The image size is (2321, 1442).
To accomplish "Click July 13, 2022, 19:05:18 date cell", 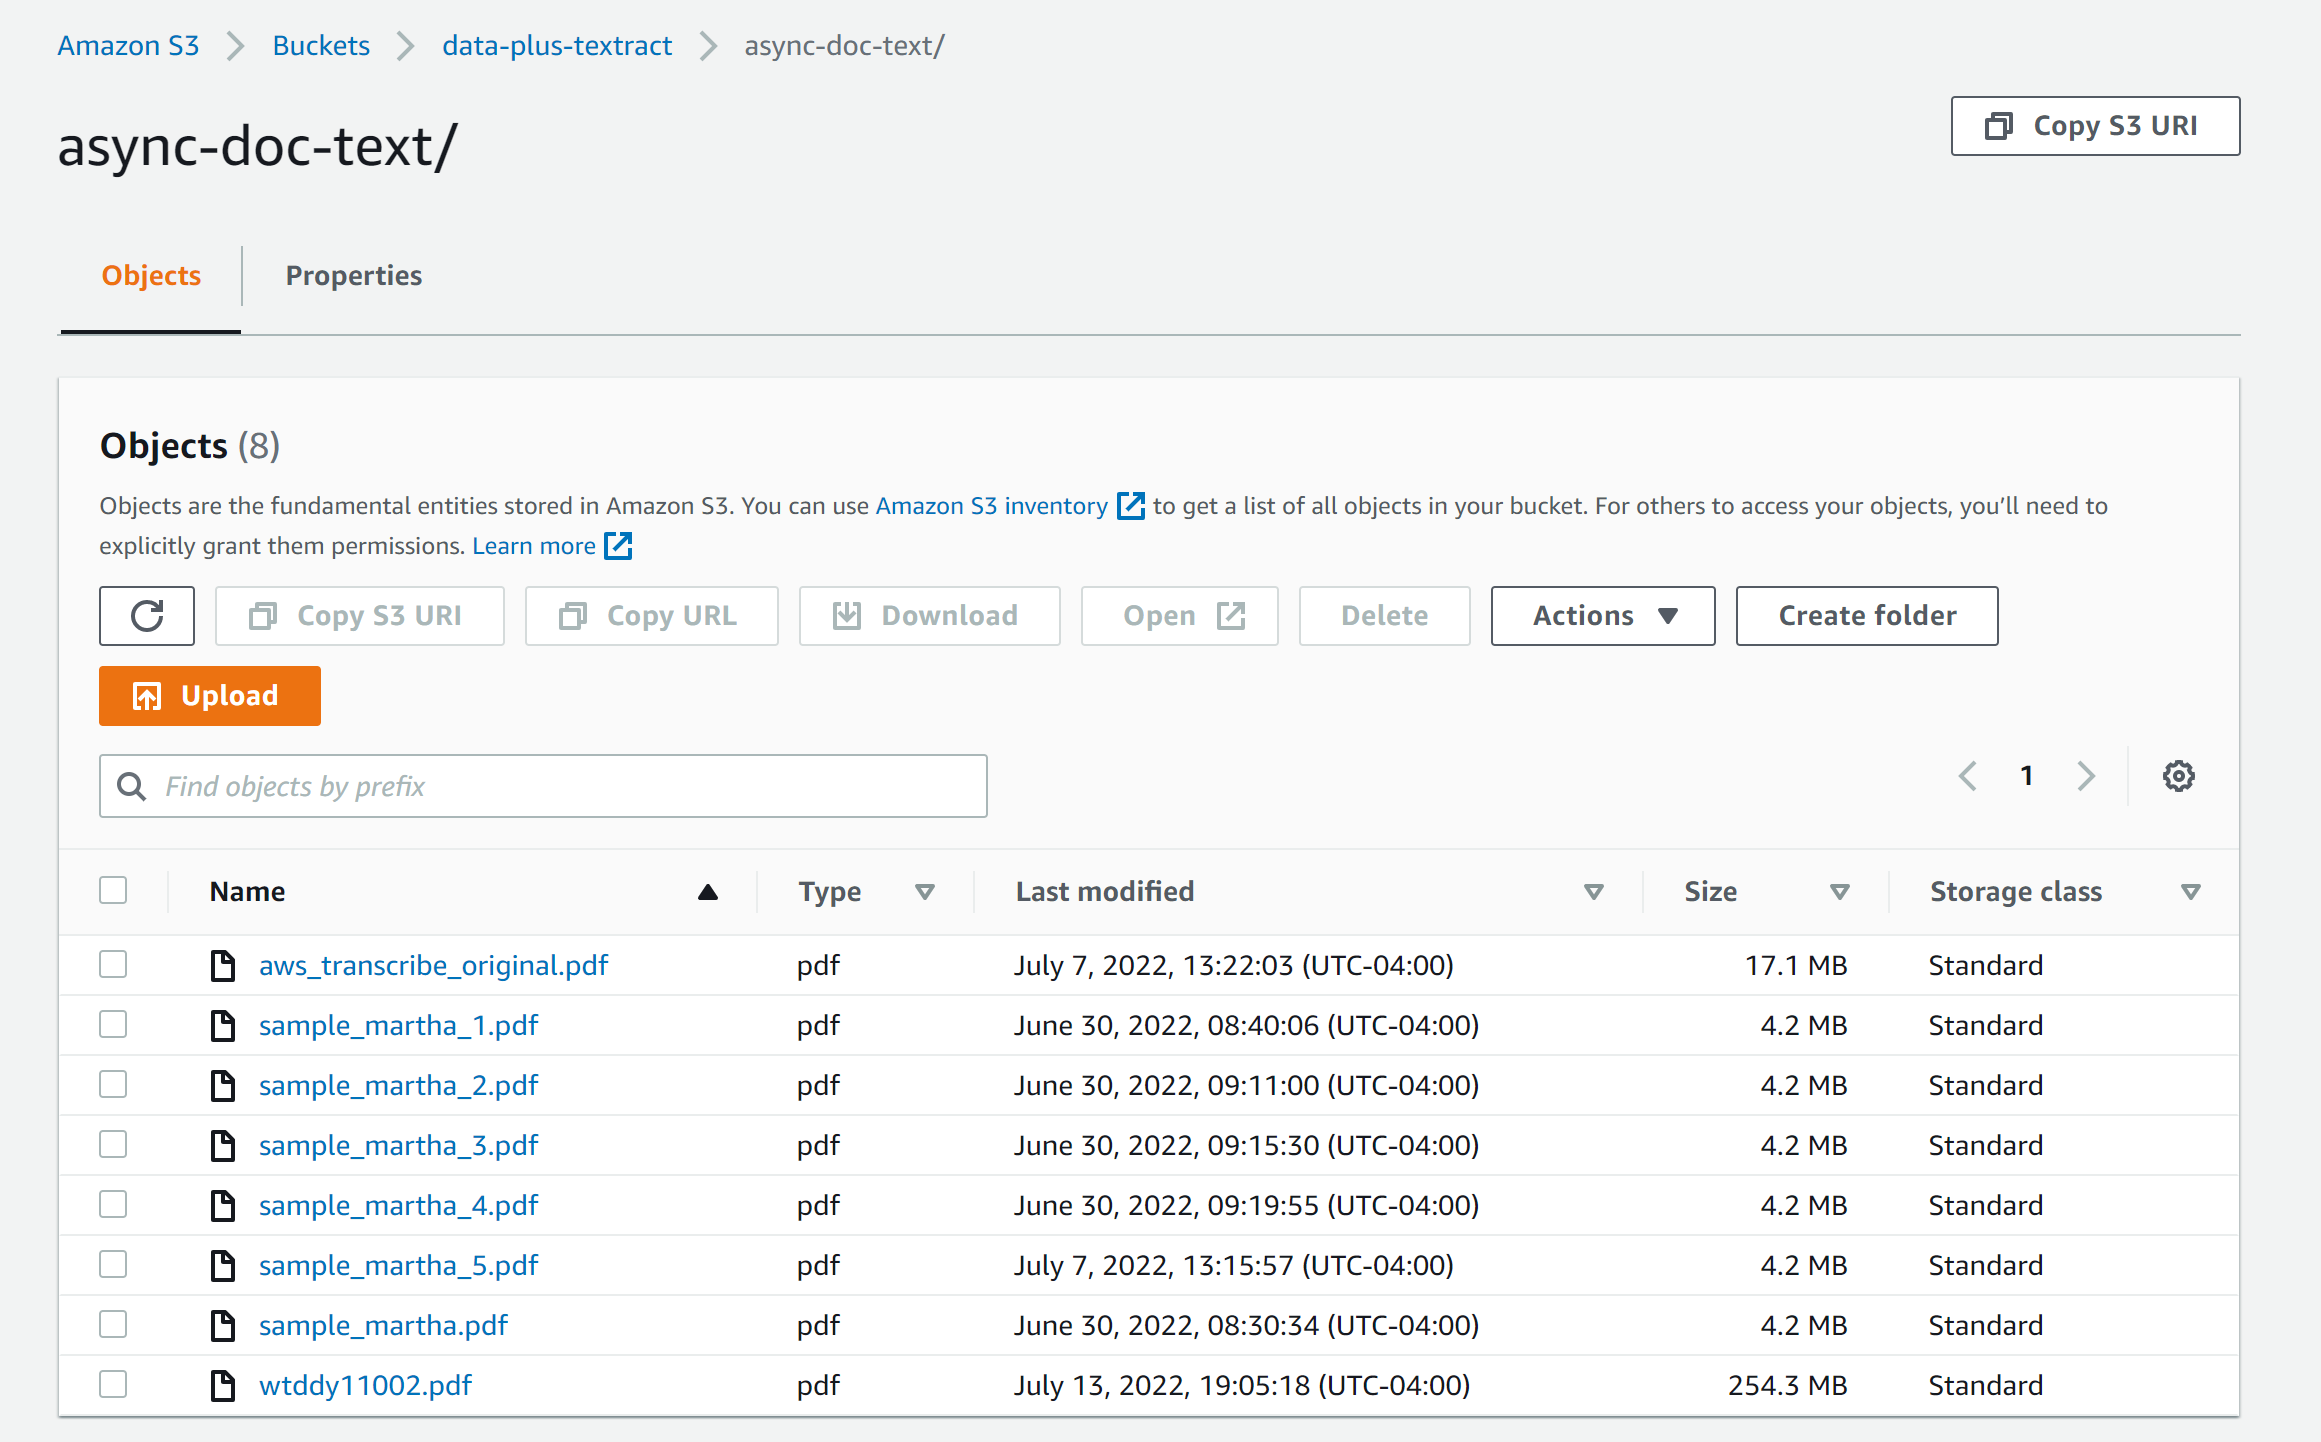I will point(1242,1385).
